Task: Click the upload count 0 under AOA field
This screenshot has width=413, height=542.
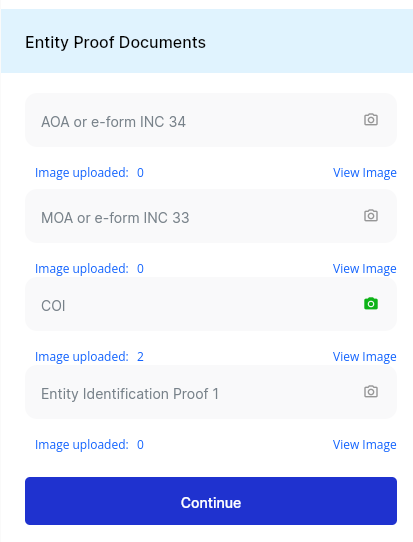Action: click(x=140, y=172)
